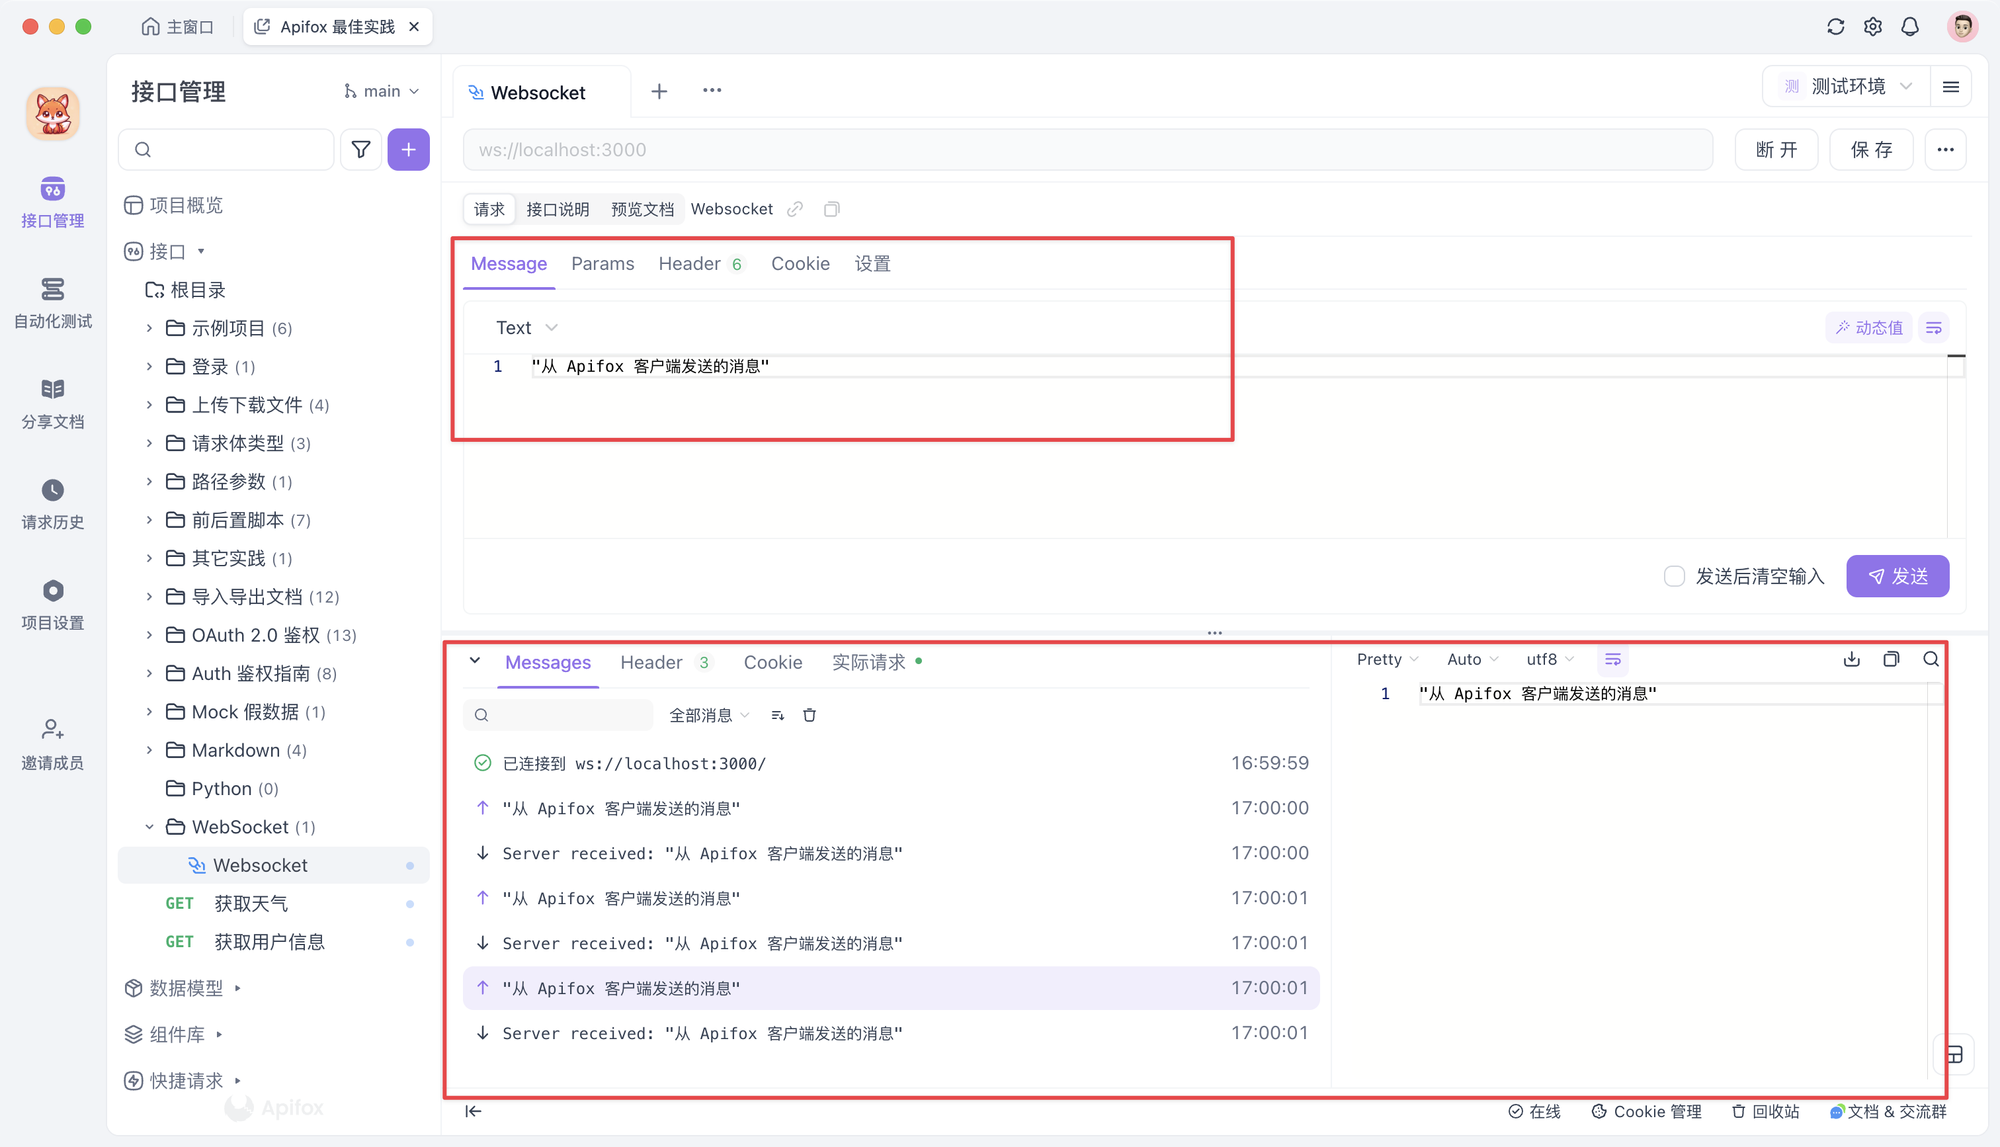
Task: Click the disconnect 断开 button
Action: click(x=1777, y=150)
